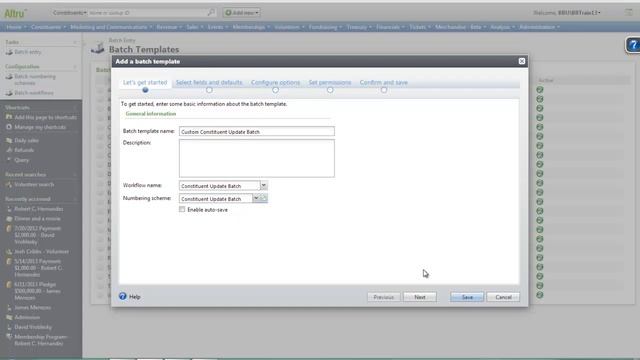
Task: Click Batch workflows icon in sidebar
Action: tap(9, 93)
